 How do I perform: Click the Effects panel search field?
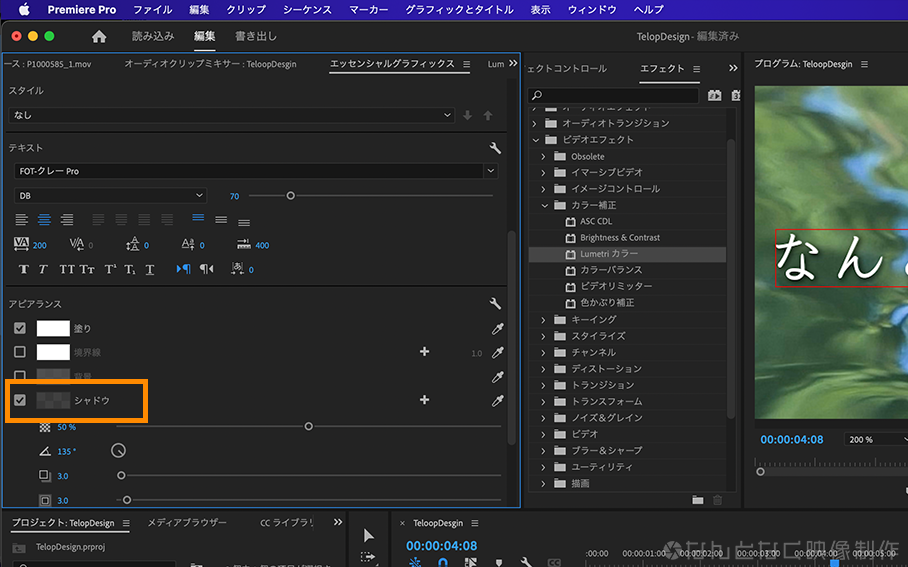(x=614, y=95)
